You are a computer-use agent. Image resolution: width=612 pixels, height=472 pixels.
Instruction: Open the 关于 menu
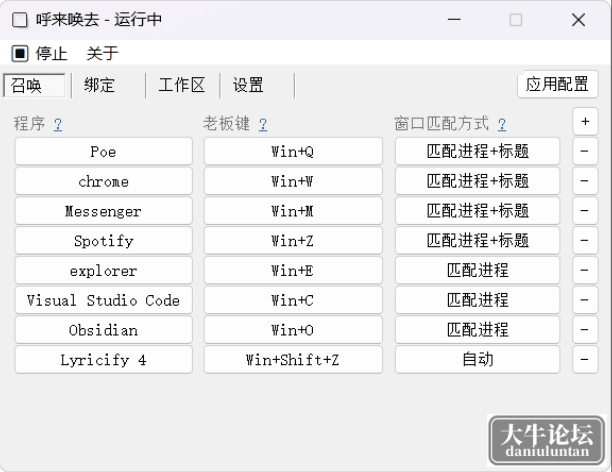click(x=102, y=53)
